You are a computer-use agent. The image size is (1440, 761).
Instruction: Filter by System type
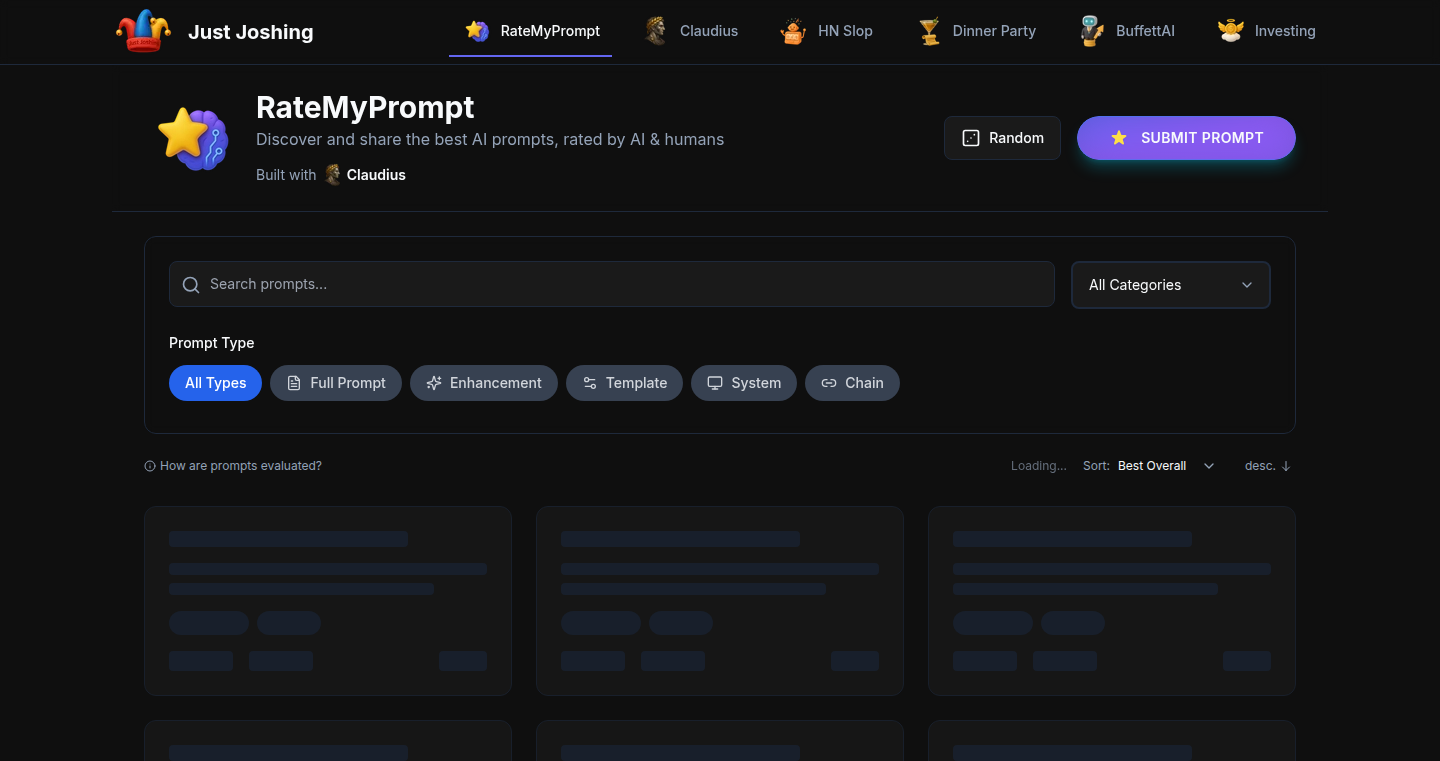(x=744, y=383)
